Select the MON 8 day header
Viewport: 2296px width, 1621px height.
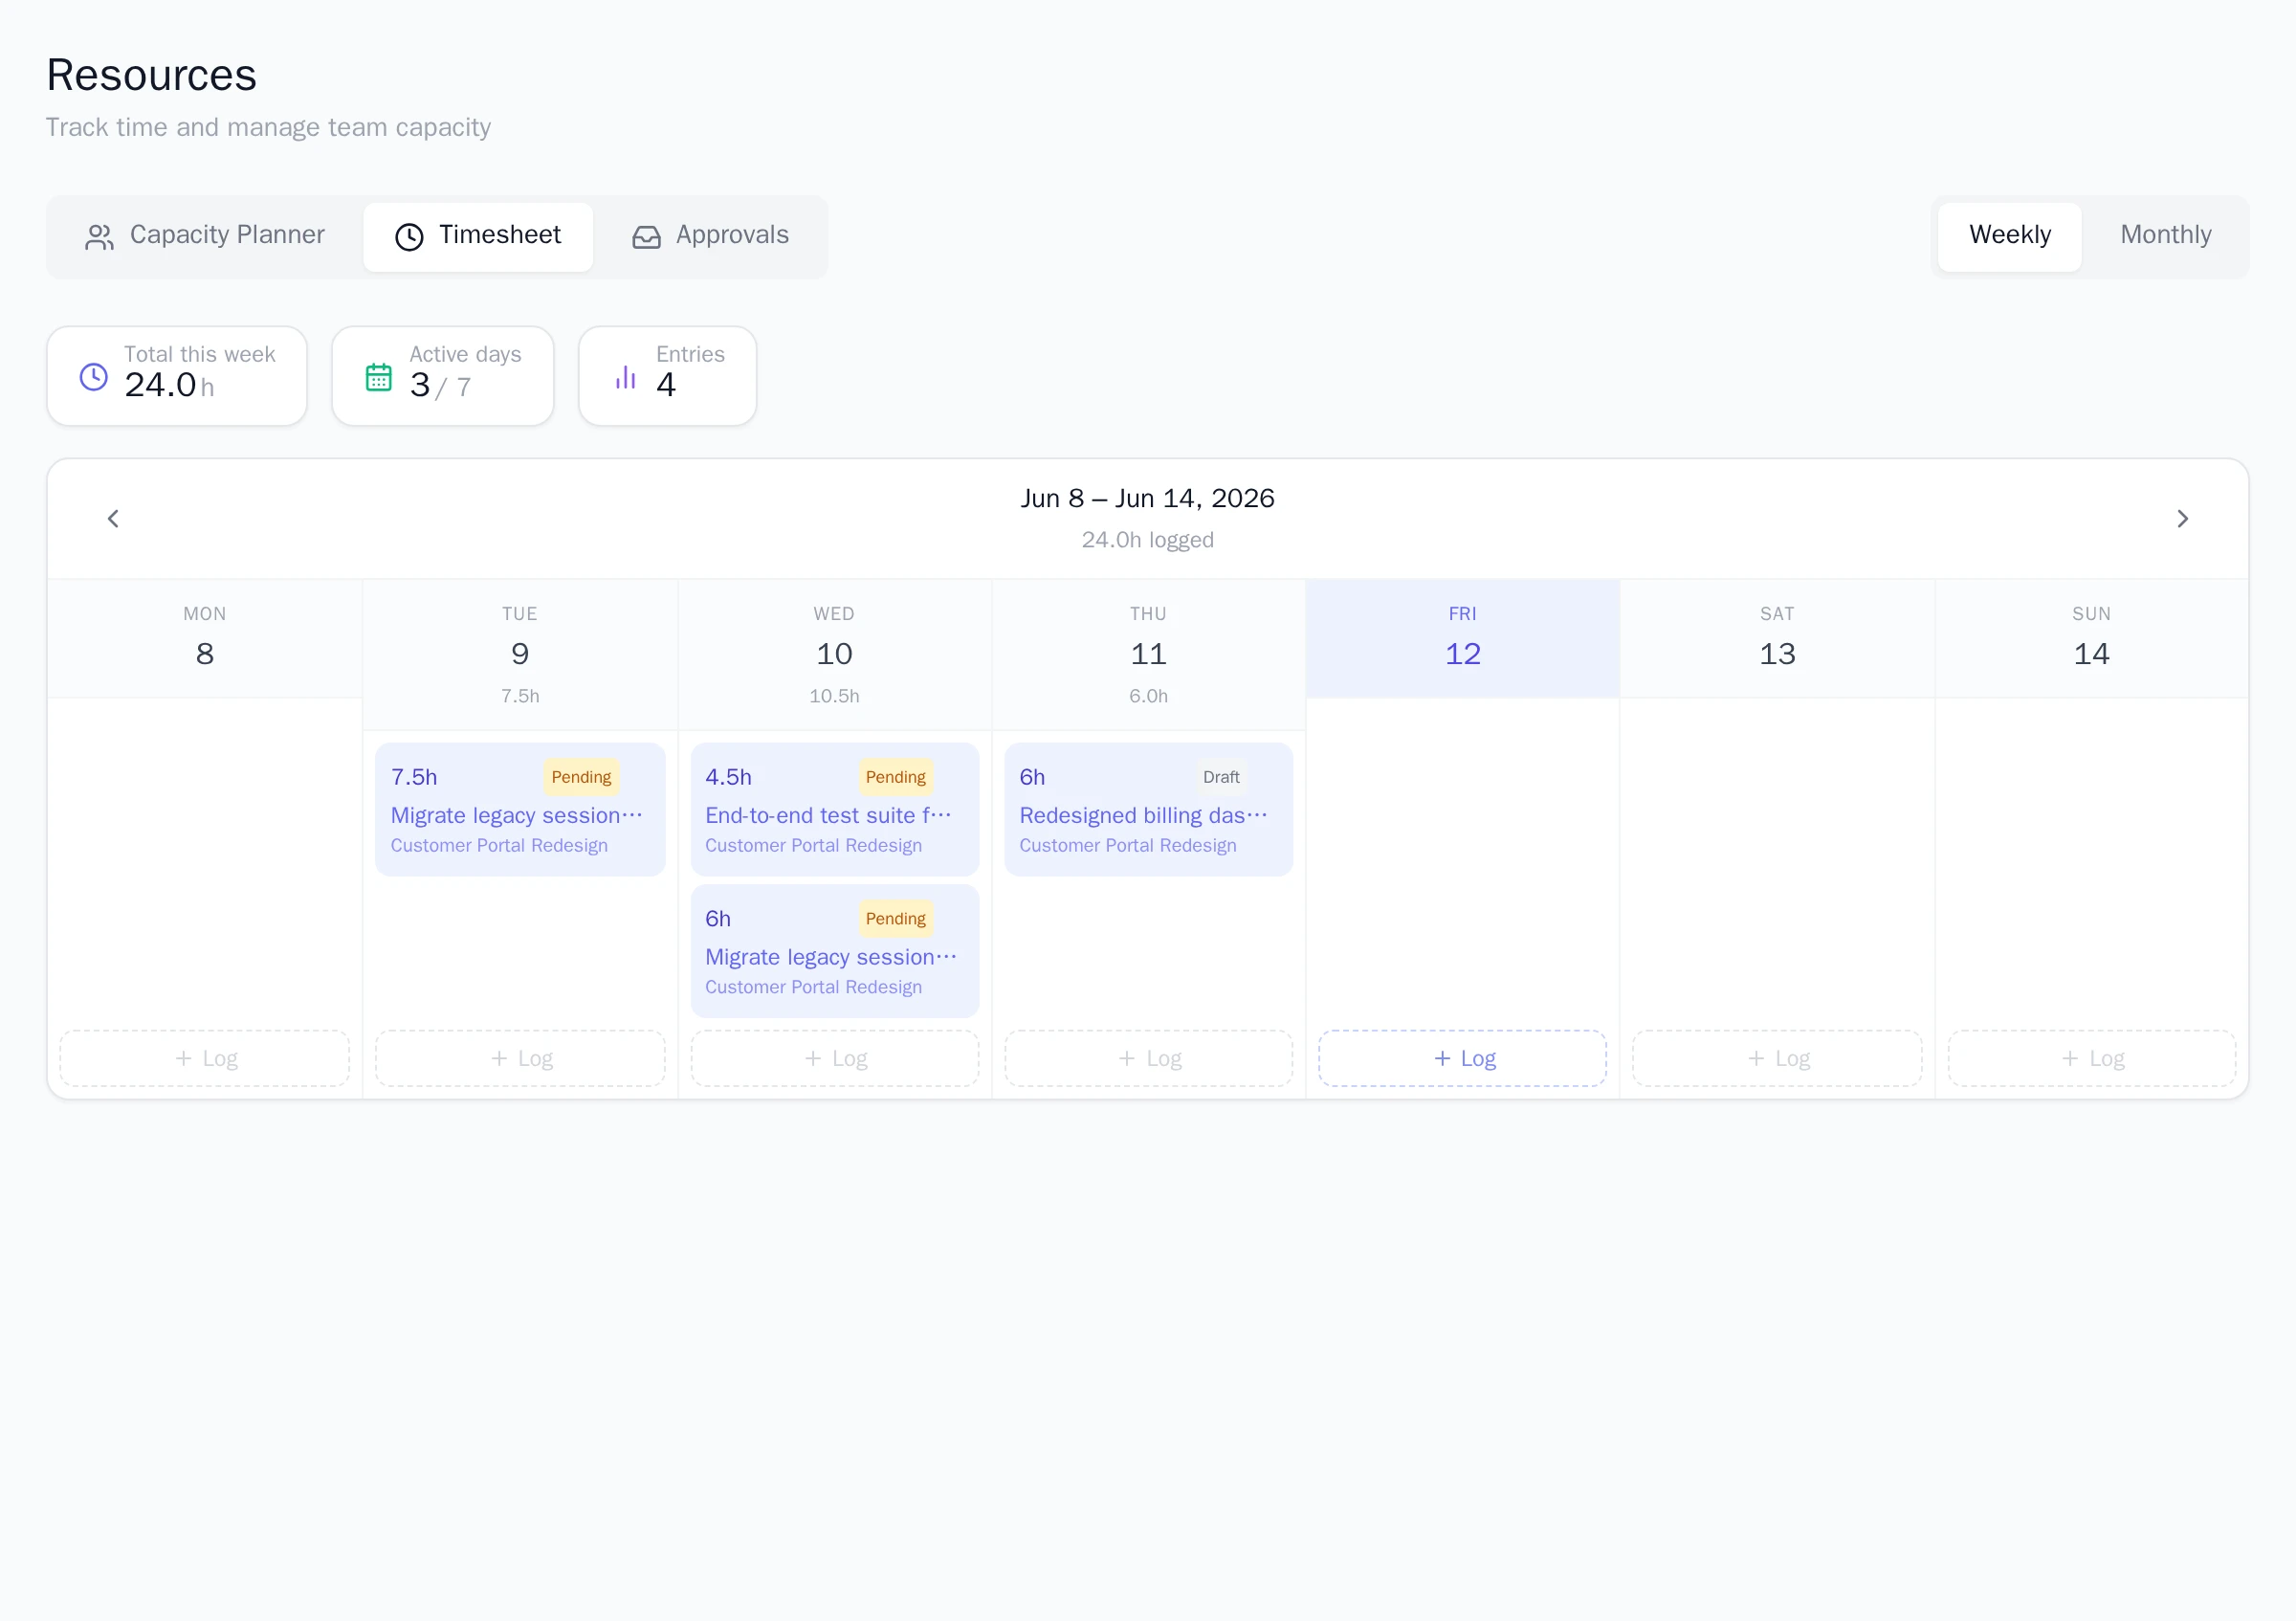pyautogui.click(x=205, y=638)
